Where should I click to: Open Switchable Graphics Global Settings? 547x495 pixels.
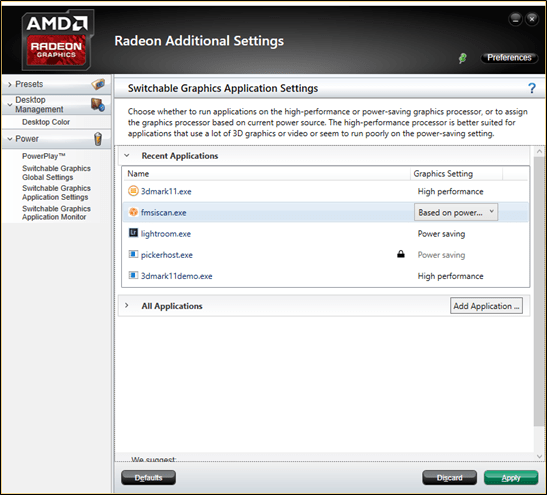56,173
